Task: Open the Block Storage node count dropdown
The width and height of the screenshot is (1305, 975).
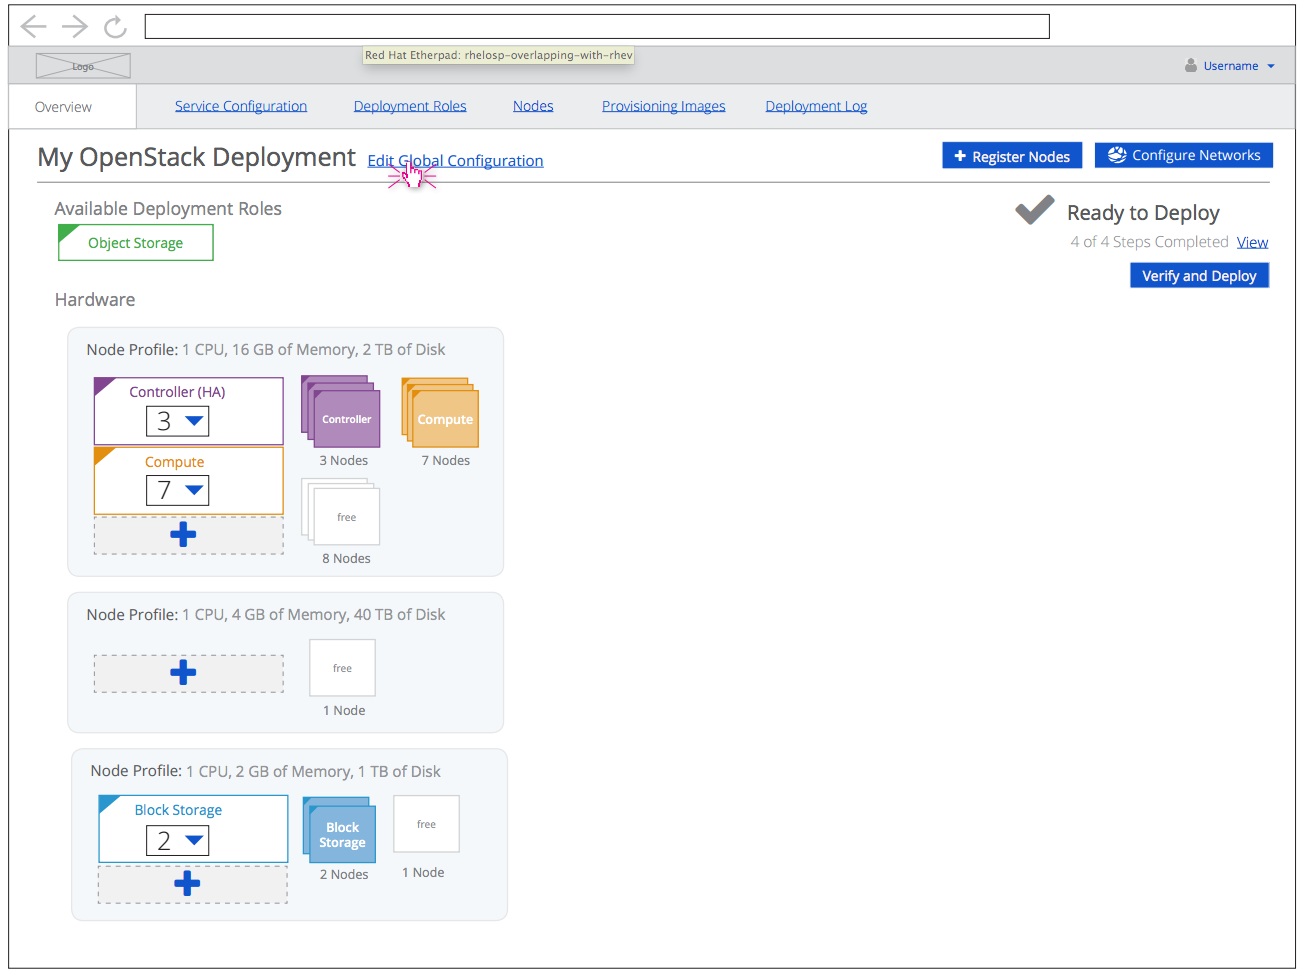Action: tap(178, 841)
